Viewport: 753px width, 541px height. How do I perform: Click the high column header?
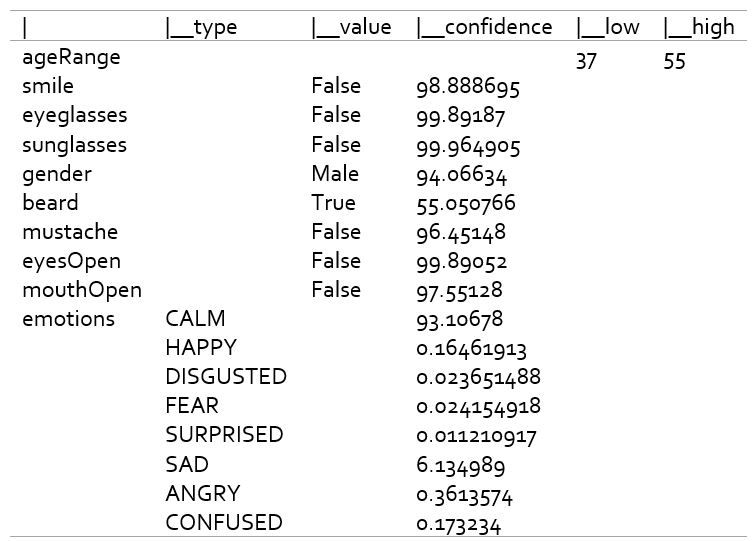click(x=699, y=28)
